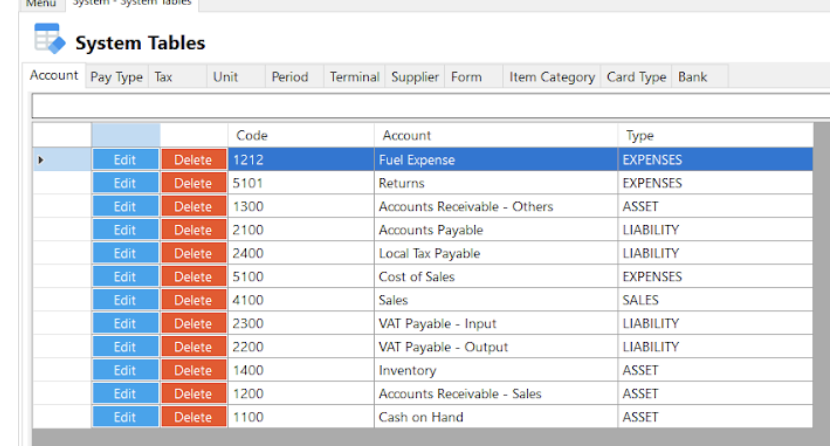Delete the Cost of Sales account
This screenshot has width=830, height=446.
click(194, 277)
